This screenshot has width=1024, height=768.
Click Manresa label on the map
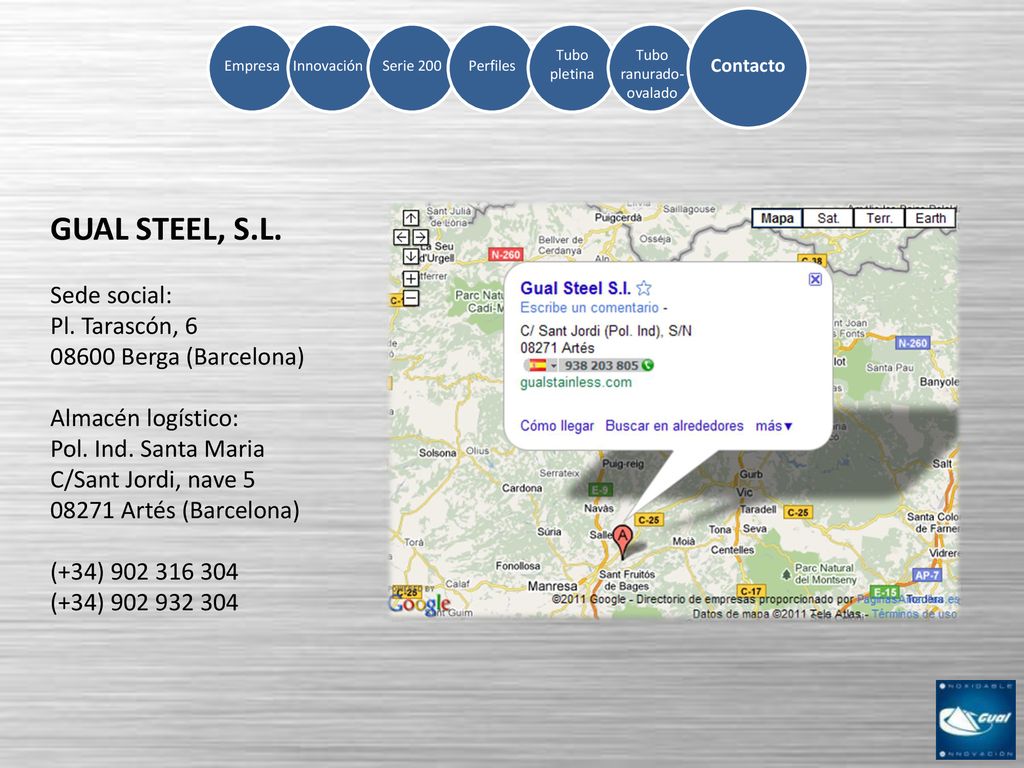[552, 586]
